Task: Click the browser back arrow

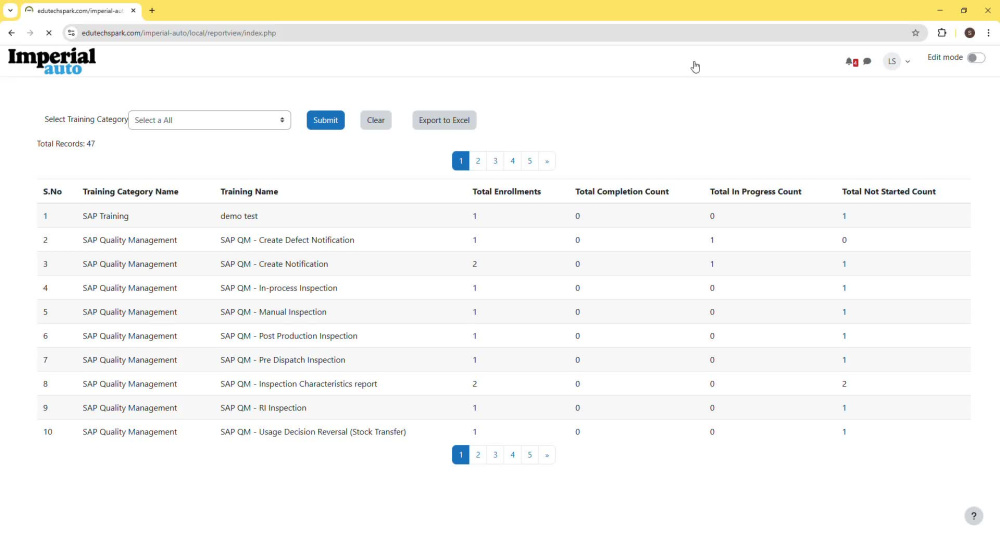Action: coord(11,33)
